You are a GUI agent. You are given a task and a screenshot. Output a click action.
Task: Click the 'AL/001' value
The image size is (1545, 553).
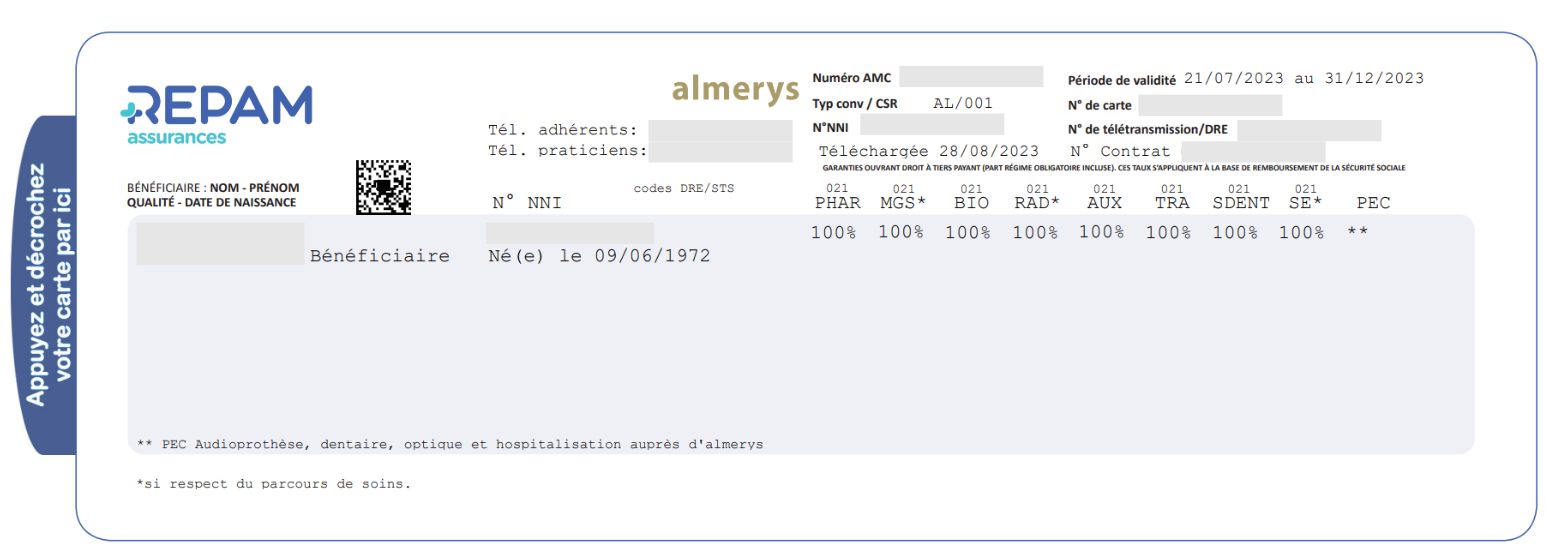click(962, 103)
